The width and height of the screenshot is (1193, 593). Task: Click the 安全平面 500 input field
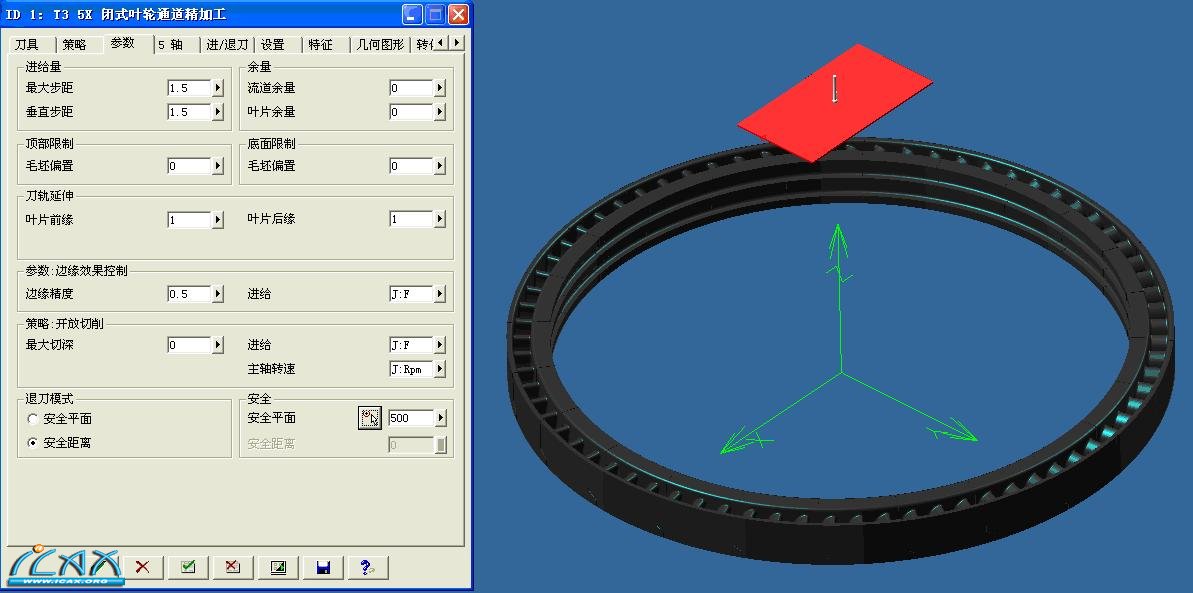(412, 418)
